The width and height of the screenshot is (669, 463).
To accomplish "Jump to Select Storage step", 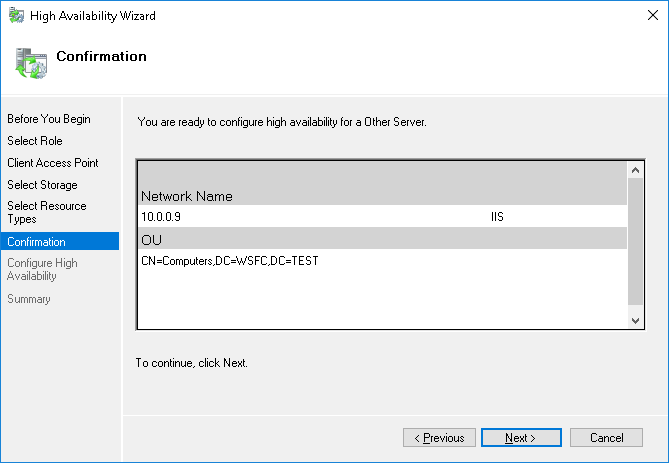I will pos(42,185).
